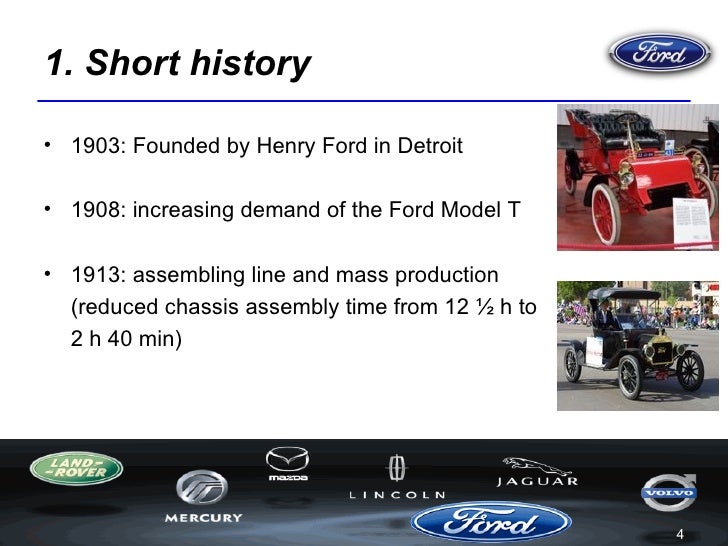Viewport: 728px width, 546px height.
Task: Click the Lincoln logo in the footer
Action: point(397,477)
